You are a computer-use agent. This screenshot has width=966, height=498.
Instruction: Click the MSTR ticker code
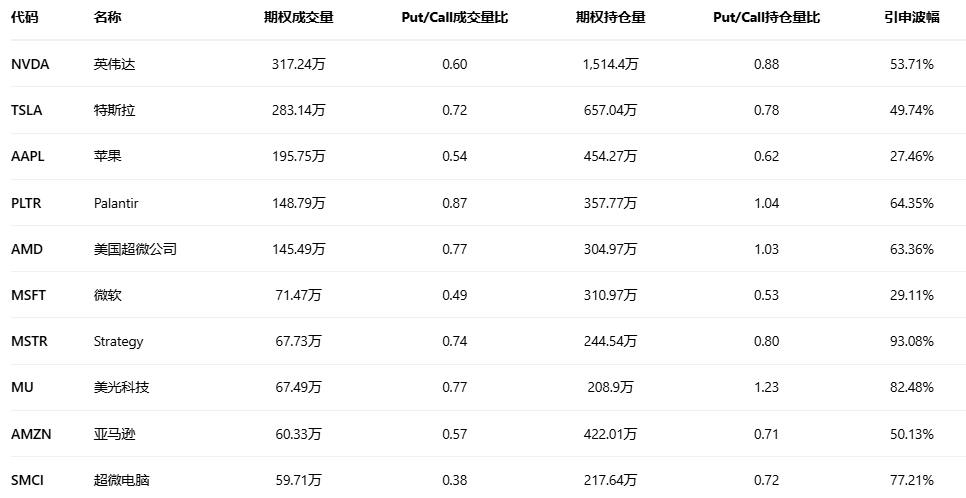[29, 341]
